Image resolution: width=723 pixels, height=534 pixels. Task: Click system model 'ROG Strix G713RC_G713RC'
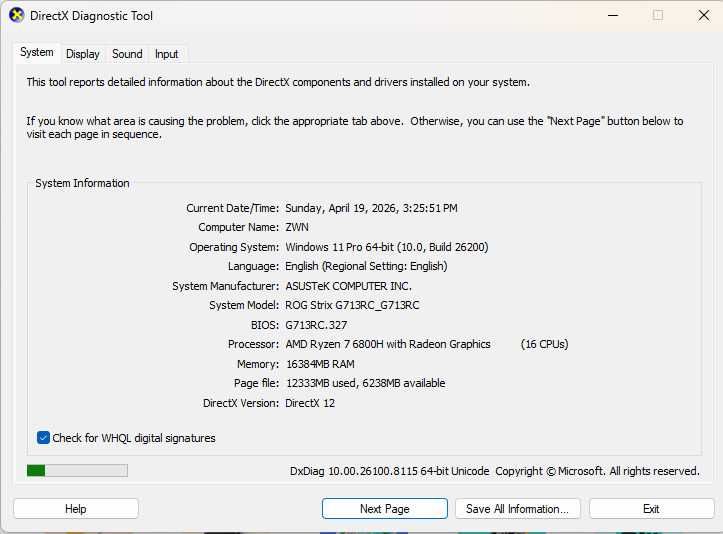[x=352, y=305]
